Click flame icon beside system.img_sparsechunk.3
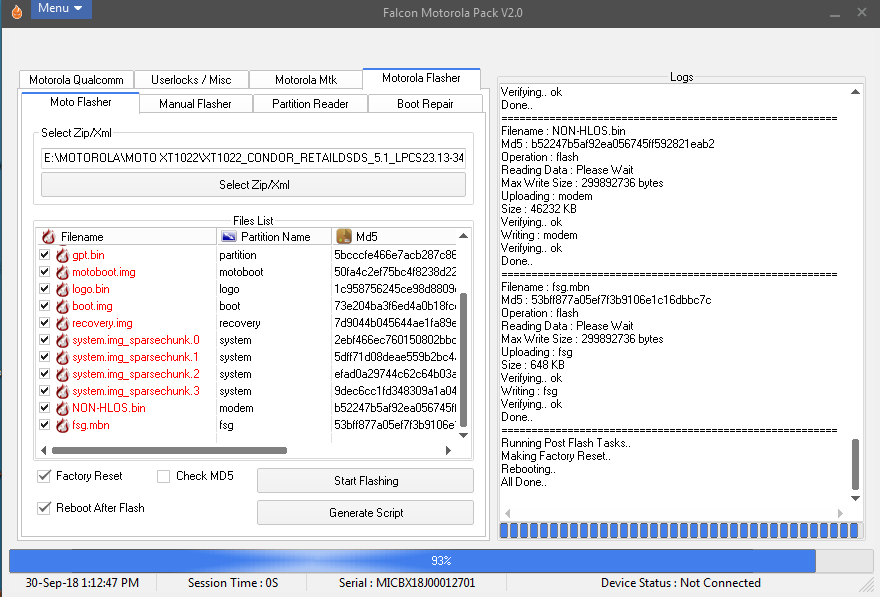 [62, 391]
